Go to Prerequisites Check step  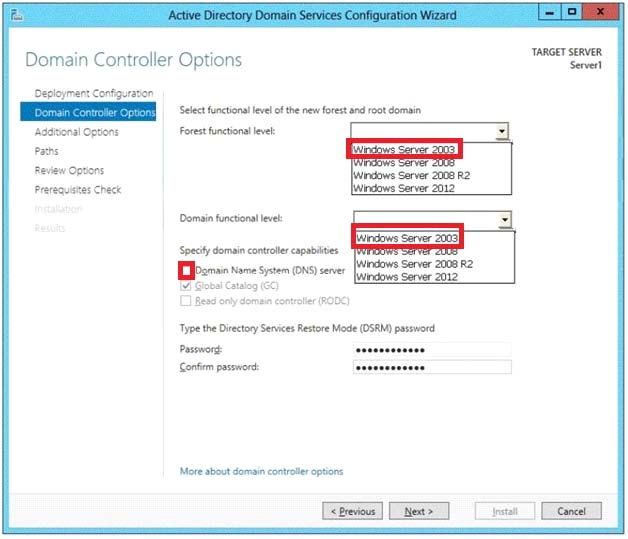[78, 189]
